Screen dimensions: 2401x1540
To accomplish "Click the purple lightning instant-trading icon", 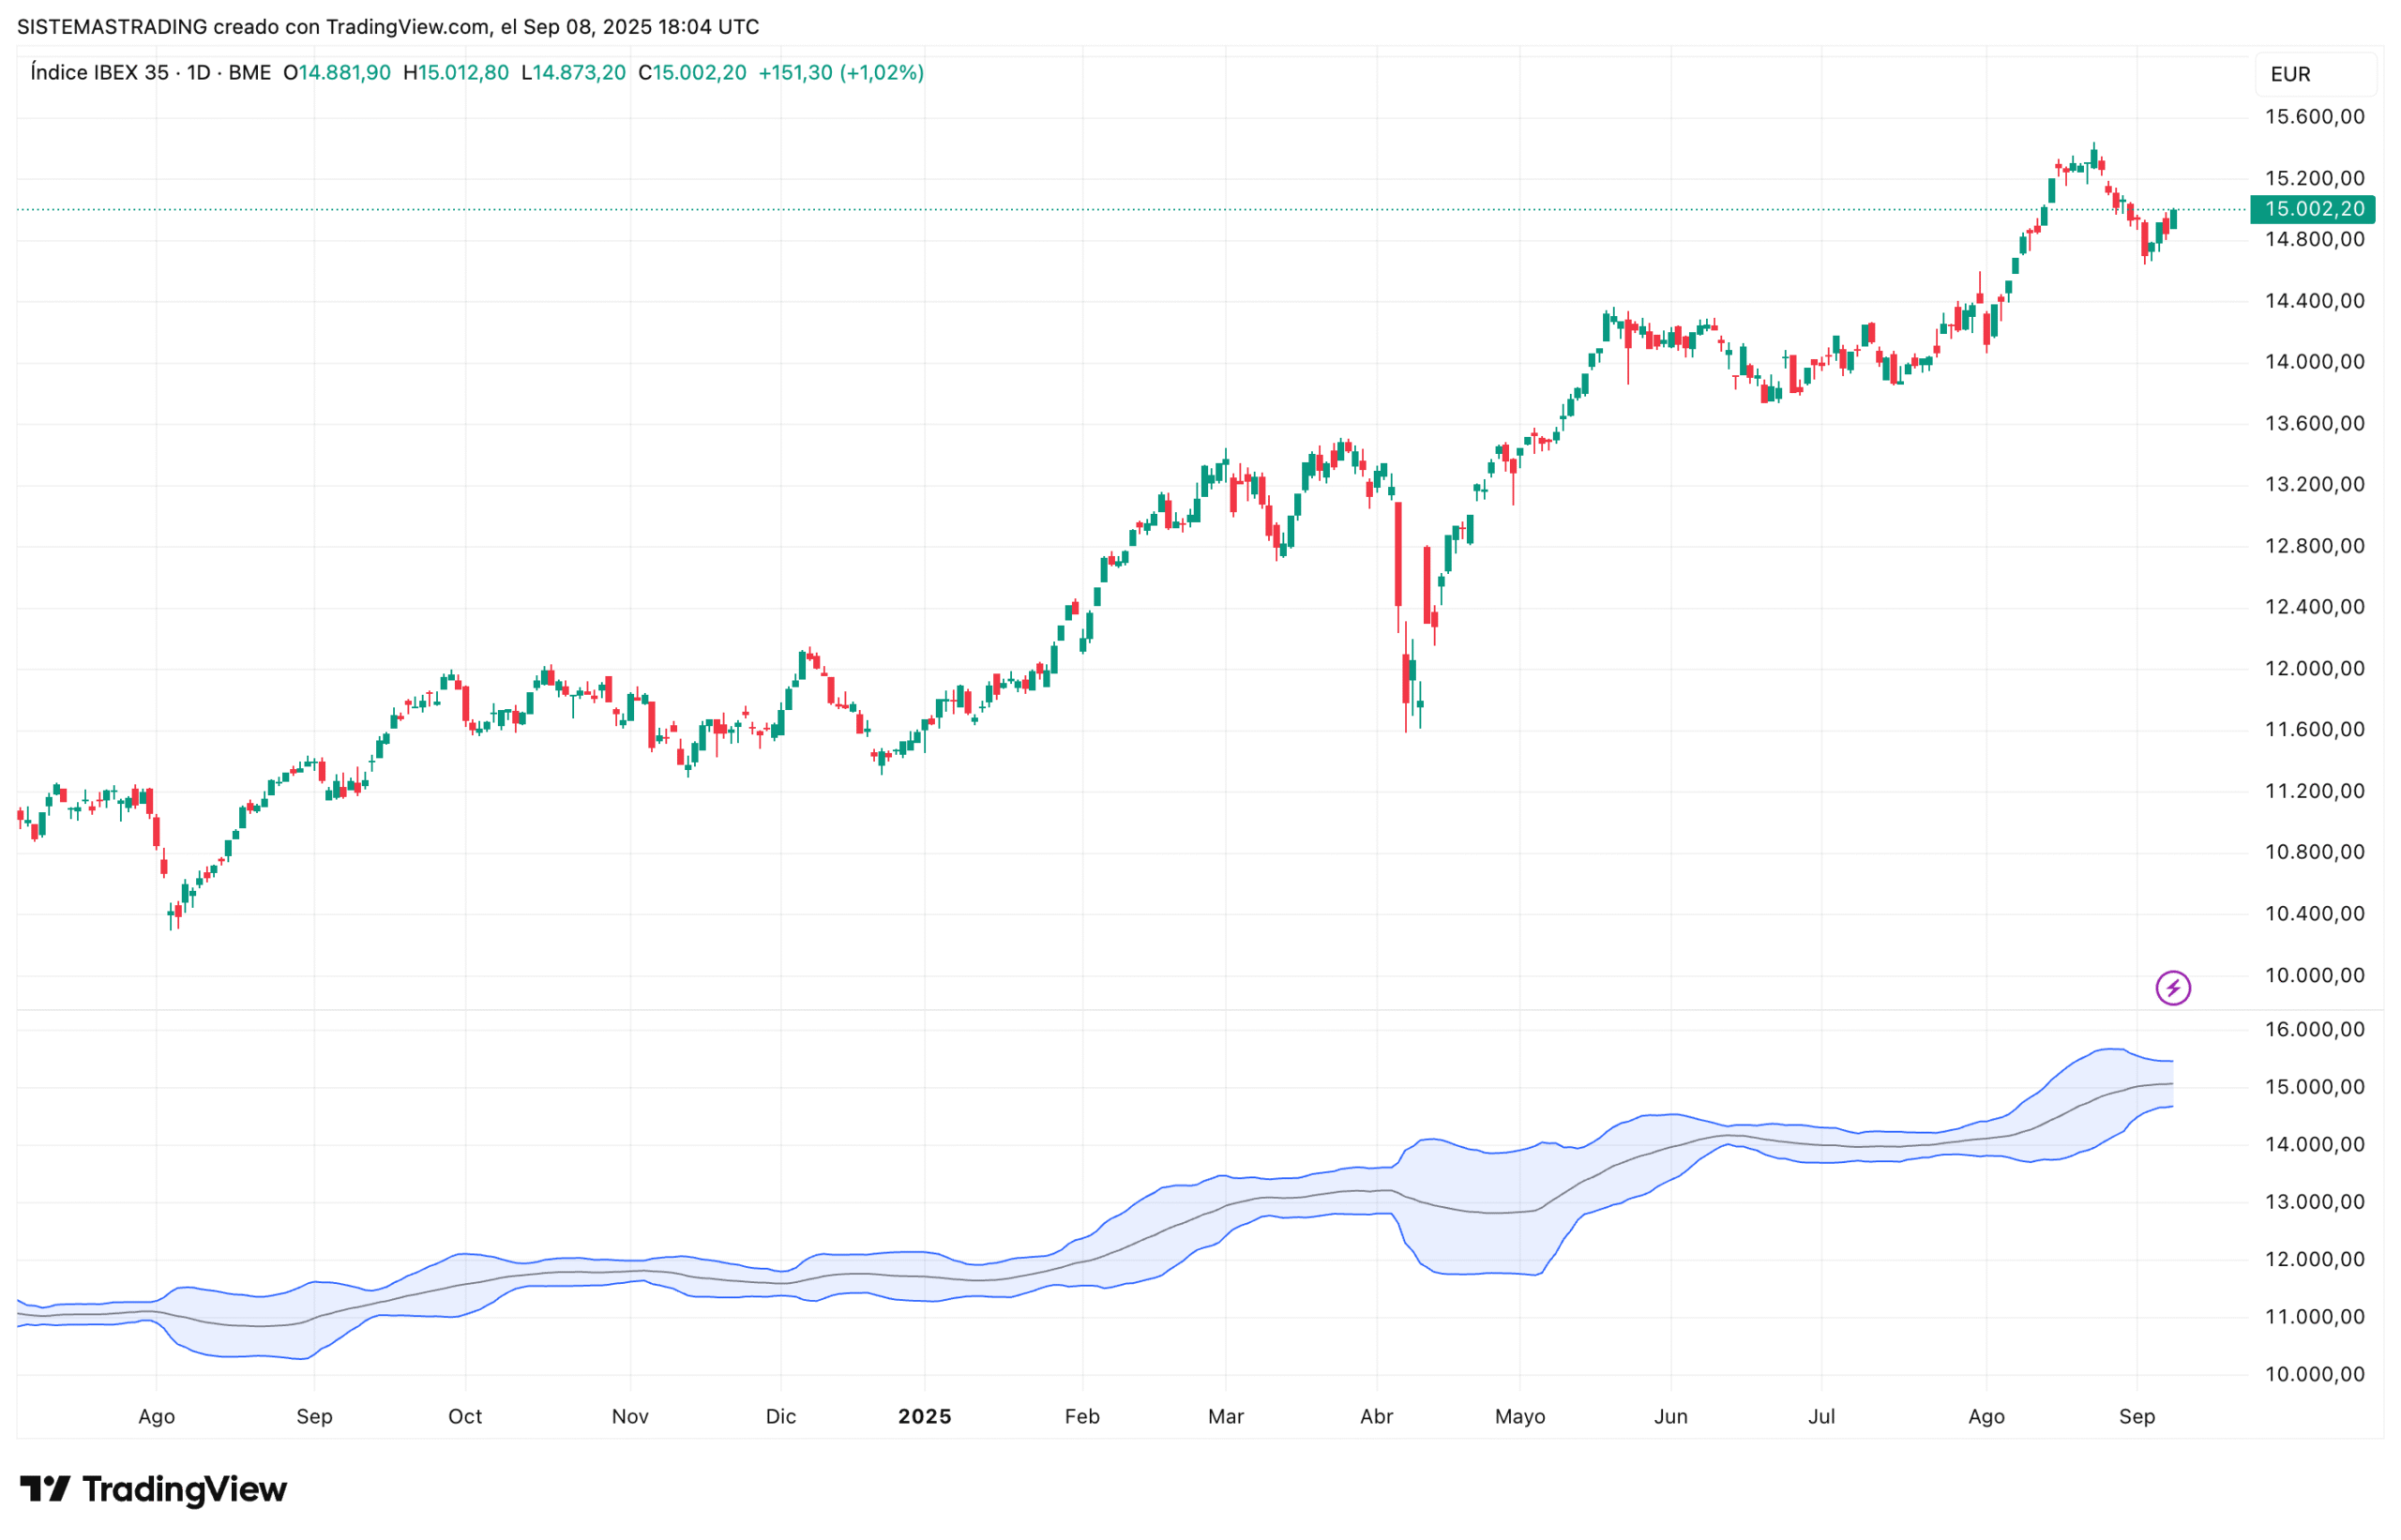I will (x=2172, y=988).
